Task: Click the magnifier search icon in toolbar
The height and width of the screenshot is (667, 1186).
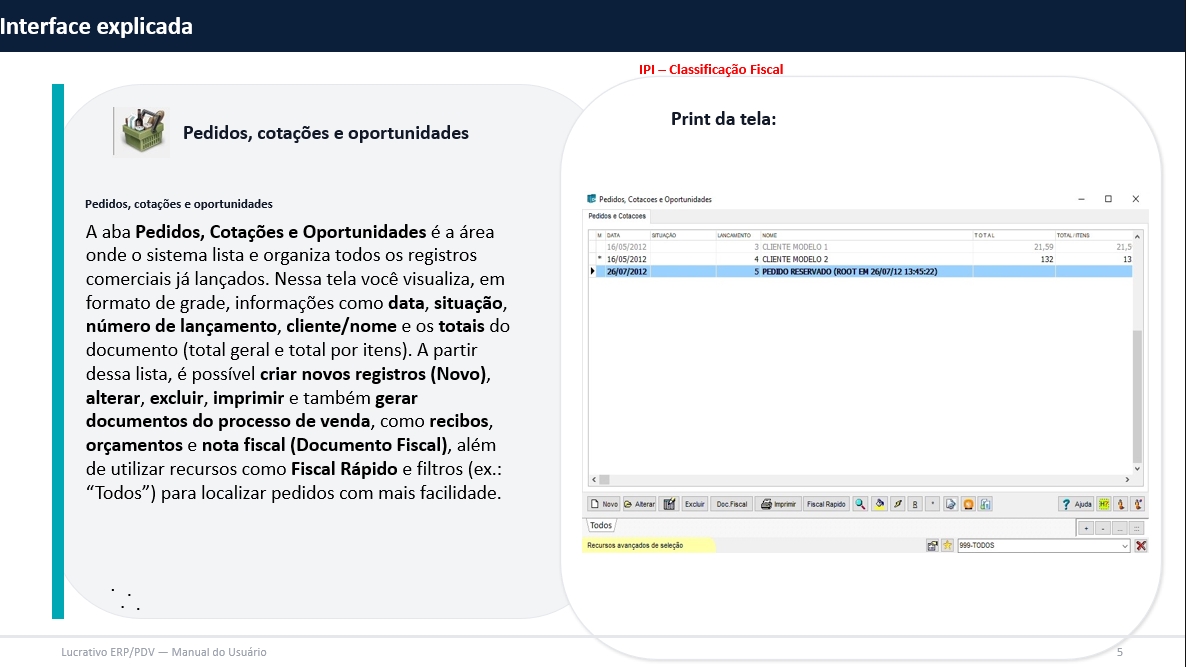Action: pos(860,504)
